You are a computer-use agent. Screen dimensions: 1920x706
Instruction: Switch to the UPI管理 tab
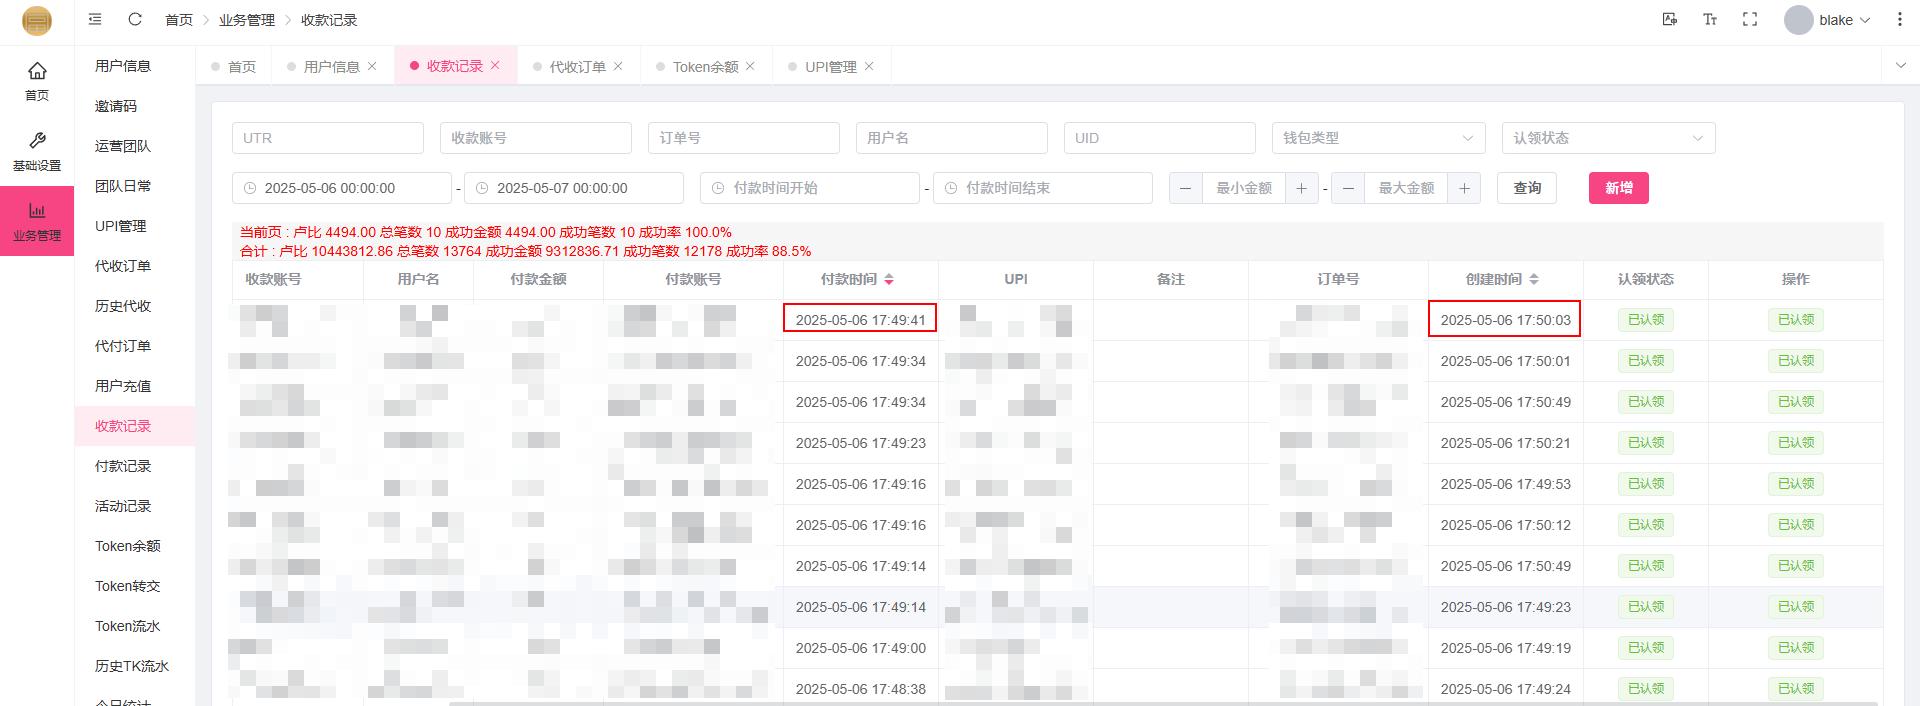click(x=830, y=66)
